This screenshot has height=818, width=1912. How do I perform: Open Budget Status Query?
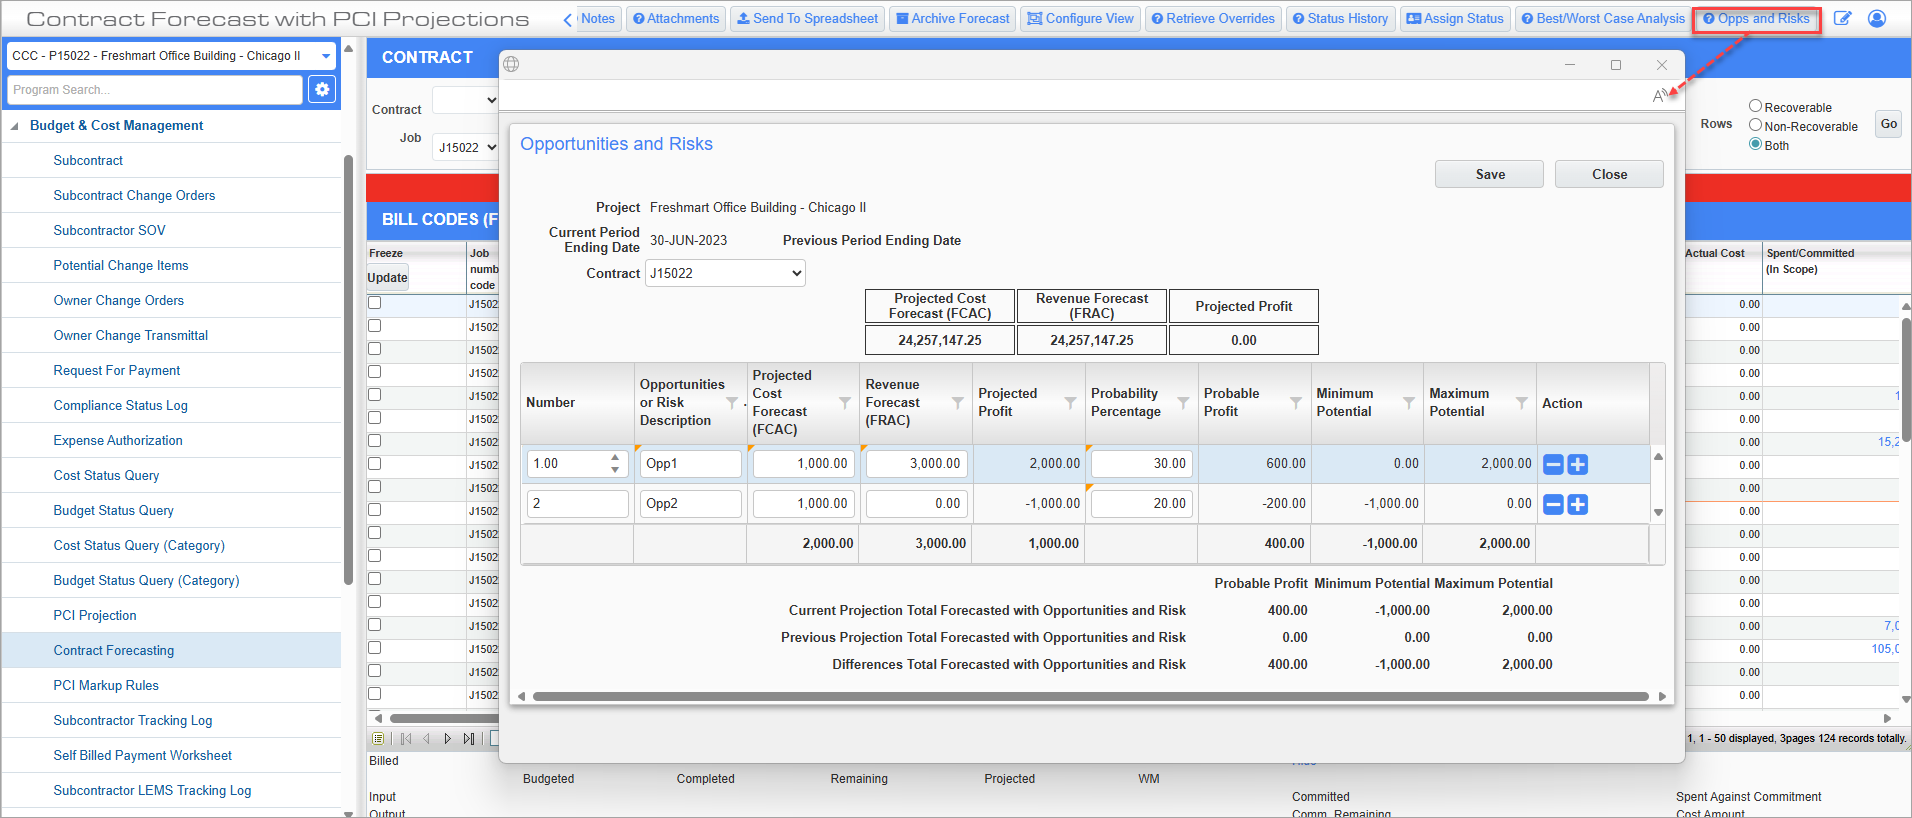coord(114,511)
